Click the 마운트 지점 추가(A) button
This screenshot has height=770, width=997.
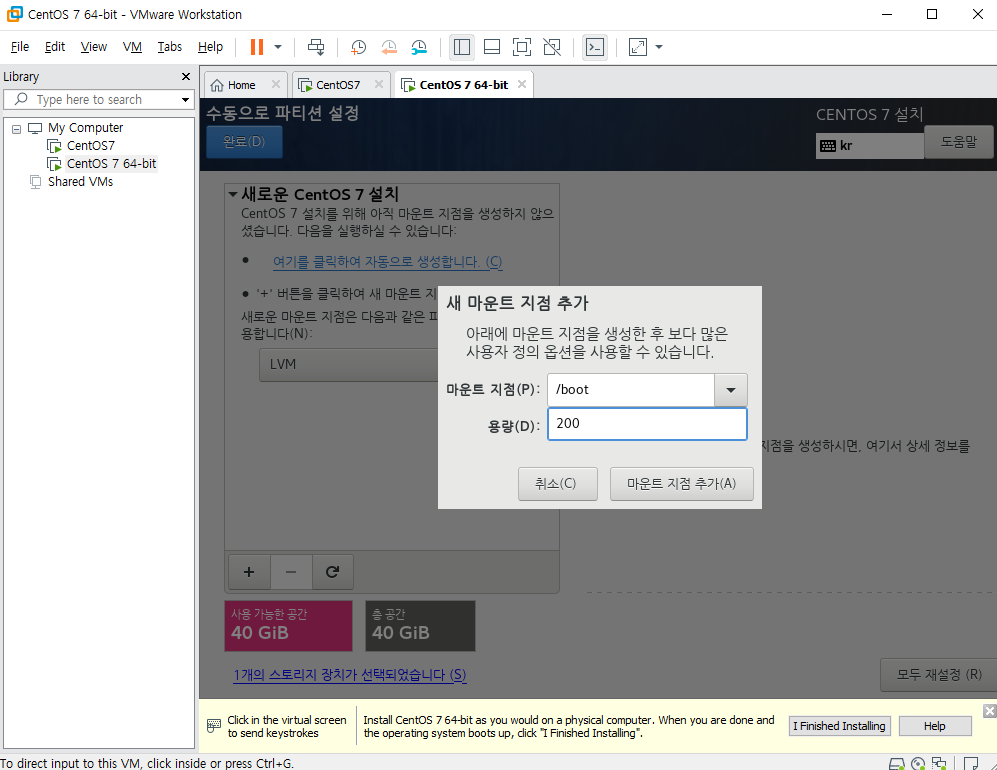[x=682, y=484]
